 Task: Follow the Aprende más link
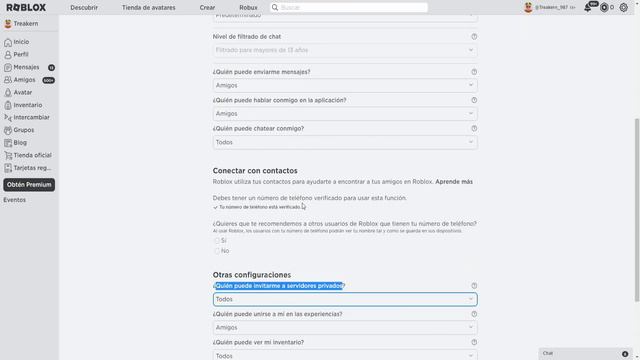[454, 182]
